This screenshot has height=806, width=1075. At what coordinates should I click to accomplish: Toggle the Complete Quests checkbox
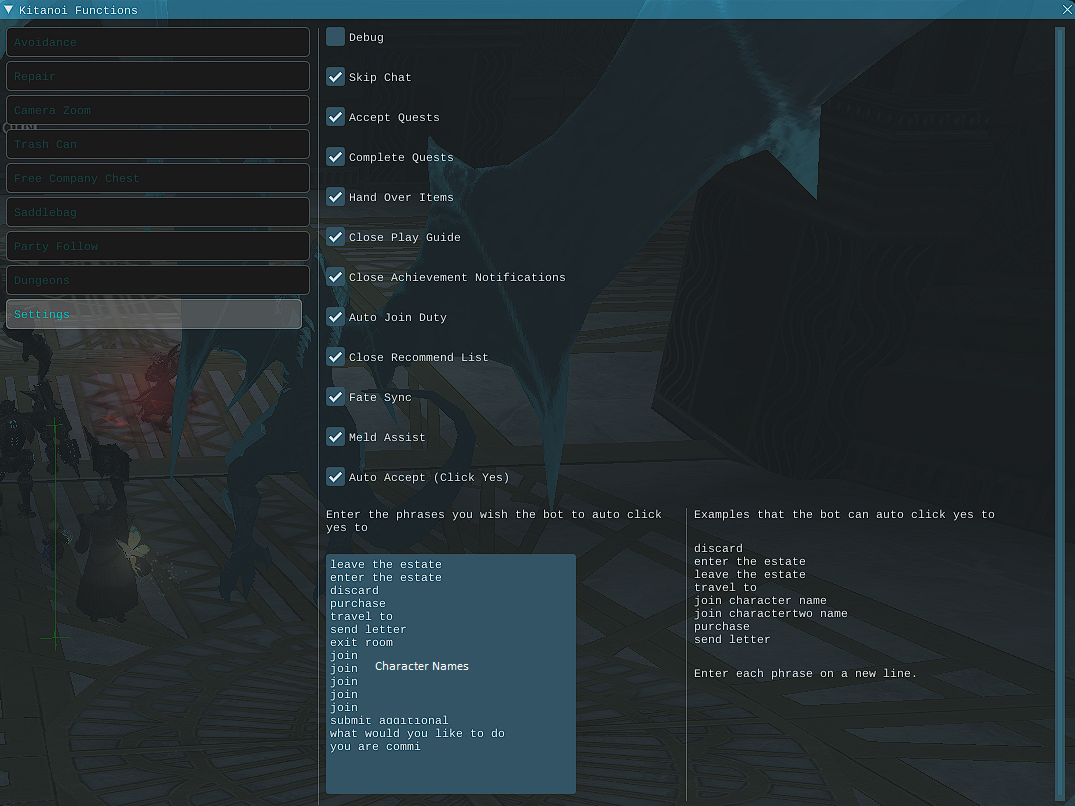[336, 157]
